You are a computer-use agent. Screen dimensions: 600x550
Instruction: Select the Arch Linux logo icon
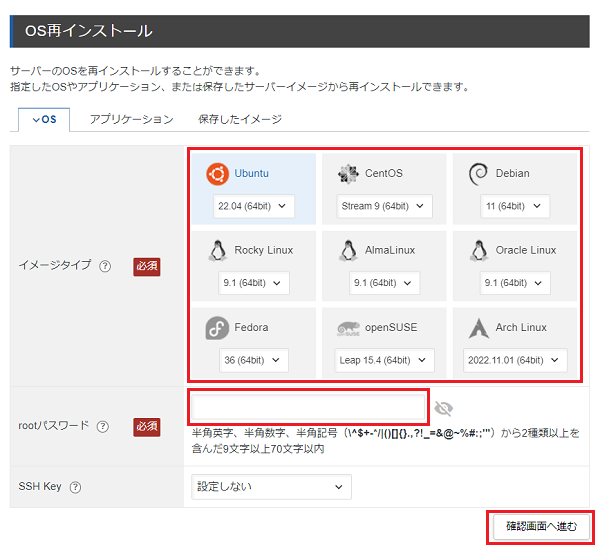[x=479, y=328]
